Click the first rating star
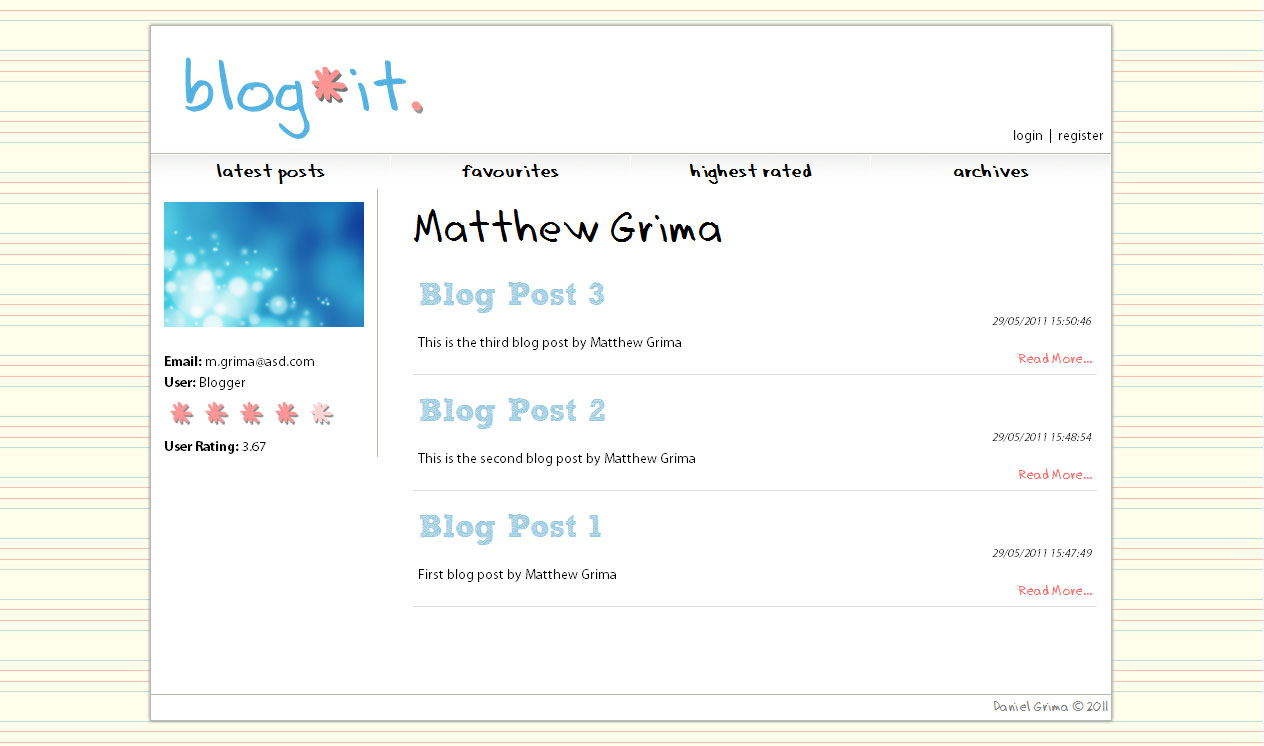This screenshot has width=1264, height=746. [181, 413]
